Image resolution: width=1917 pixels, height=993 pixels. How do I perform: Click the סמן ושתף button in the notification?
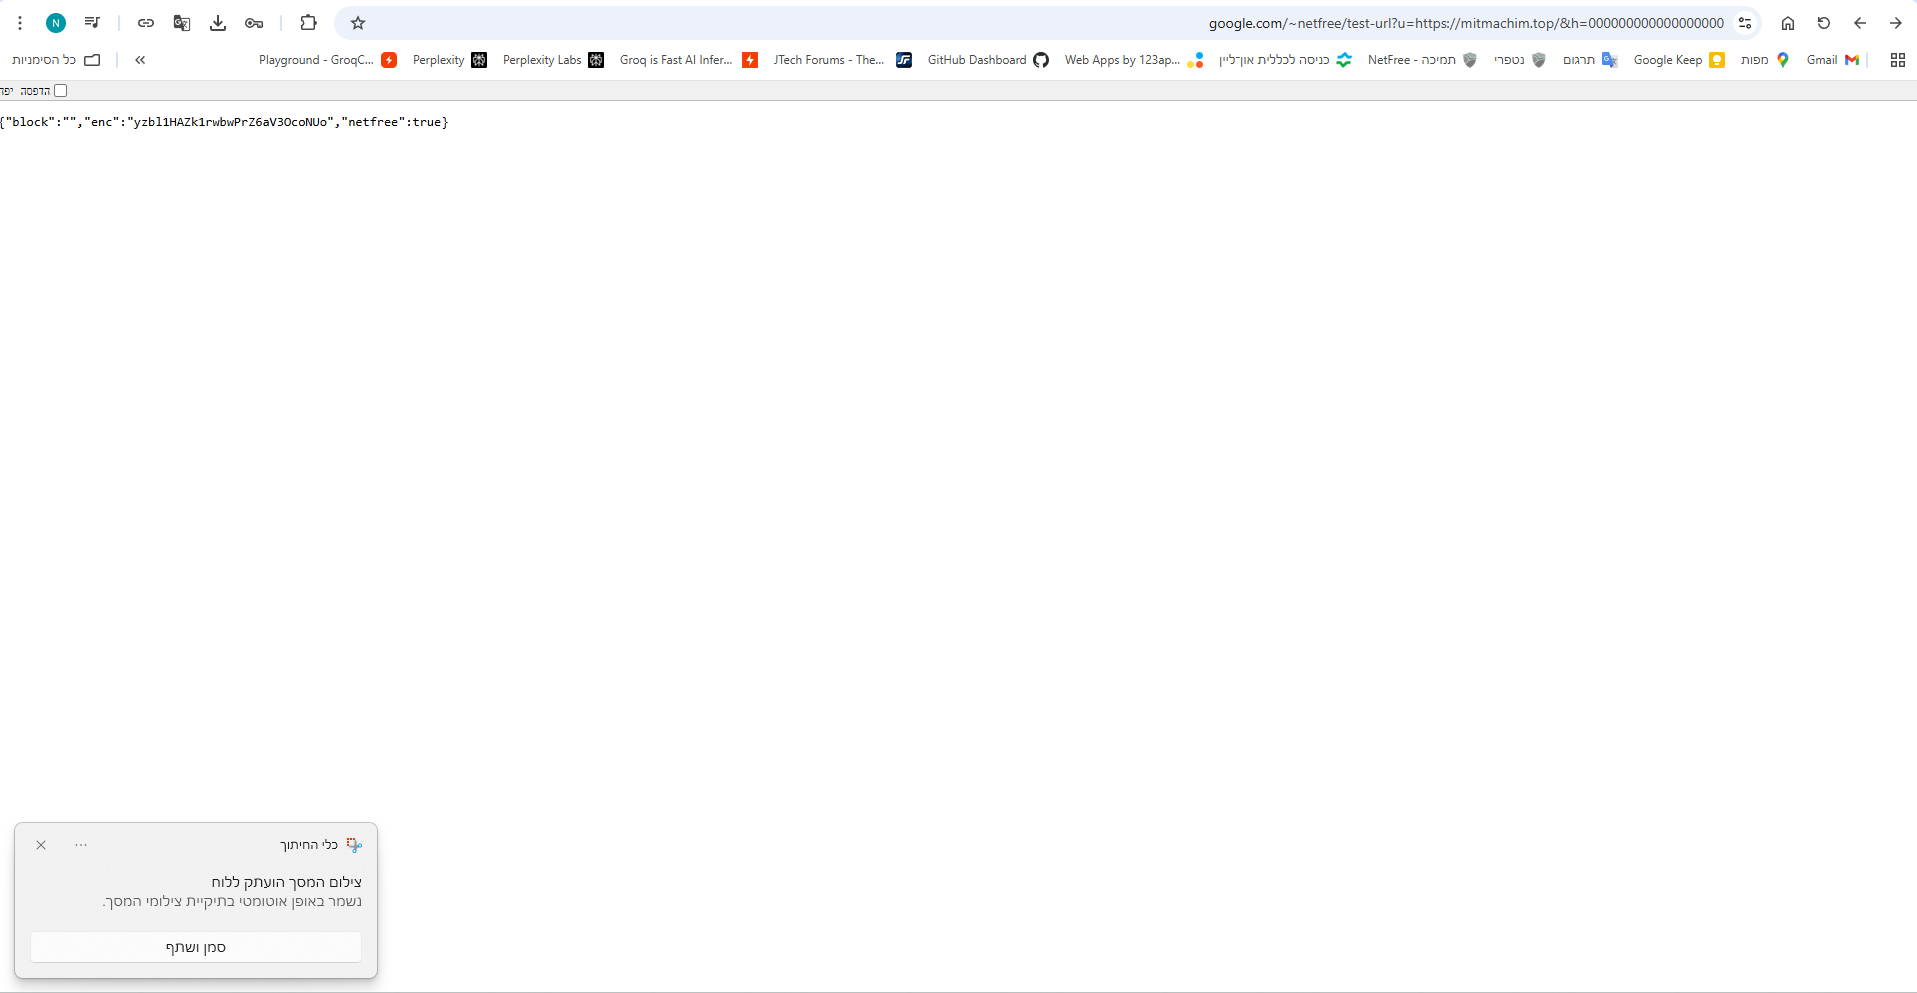(195, 946)
